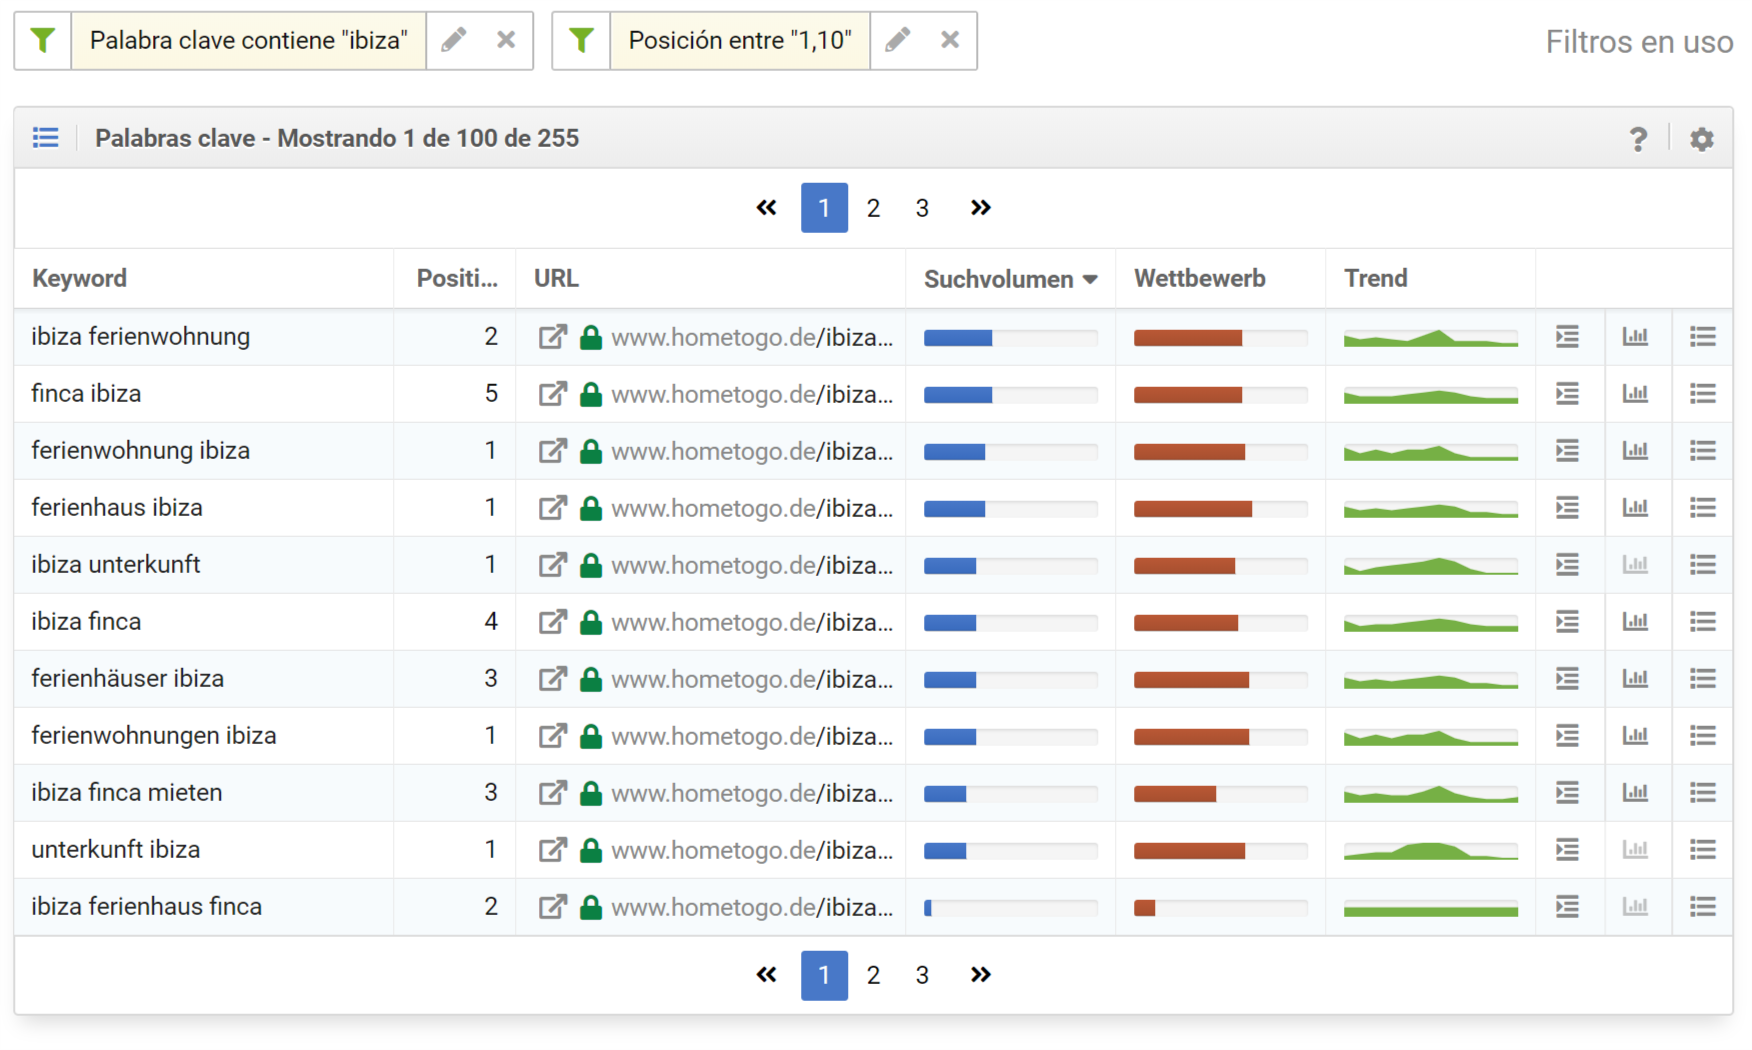
Task: Click the Wettbewerb bar for 'ferienhaus ibiza'
Action: pyautogui.click(x=1221, y=509)
